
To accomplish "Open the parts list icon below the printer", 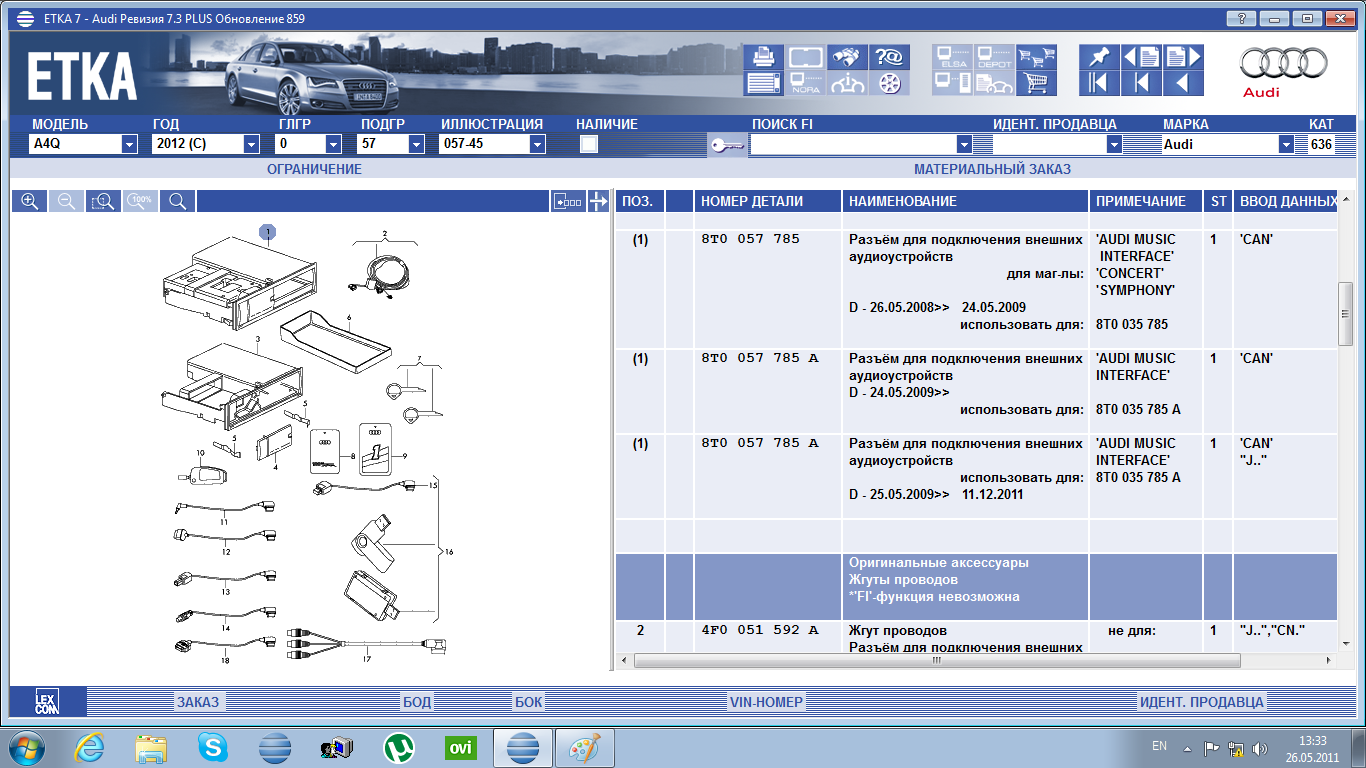I will (763, 83).
